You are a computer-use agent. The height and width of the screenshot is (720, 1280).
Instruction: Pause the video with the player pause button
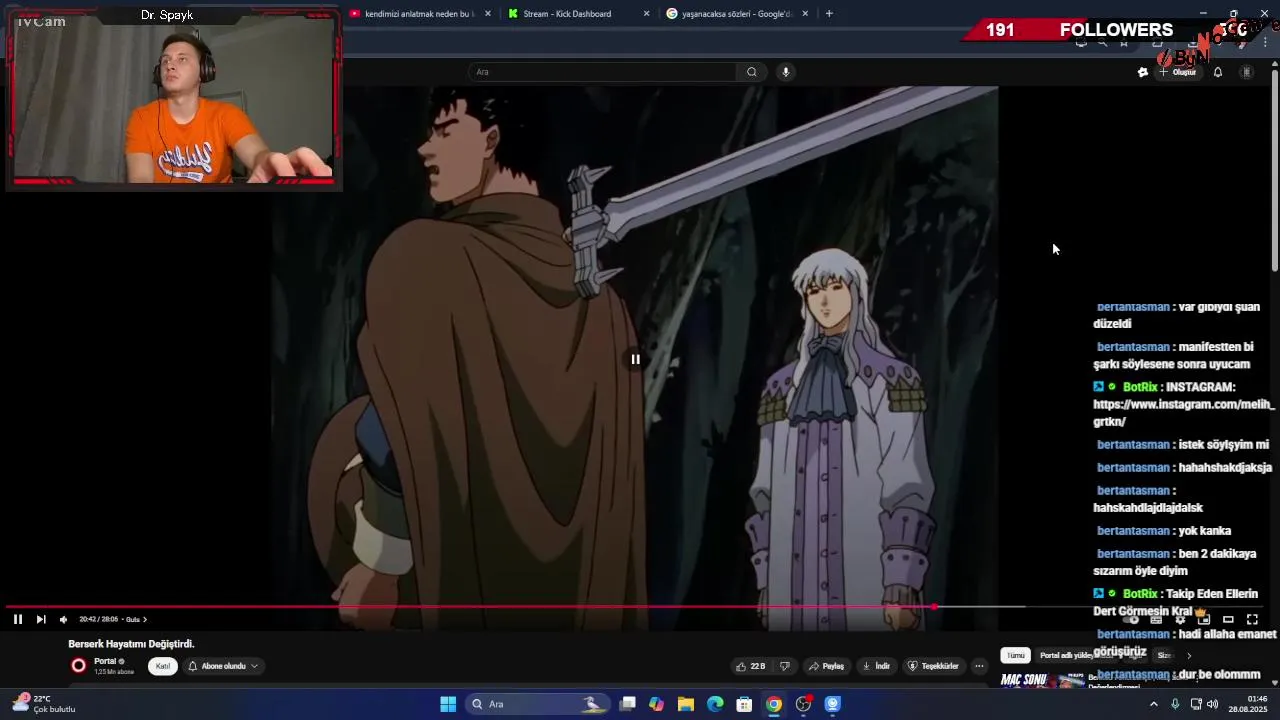[17, 619]
